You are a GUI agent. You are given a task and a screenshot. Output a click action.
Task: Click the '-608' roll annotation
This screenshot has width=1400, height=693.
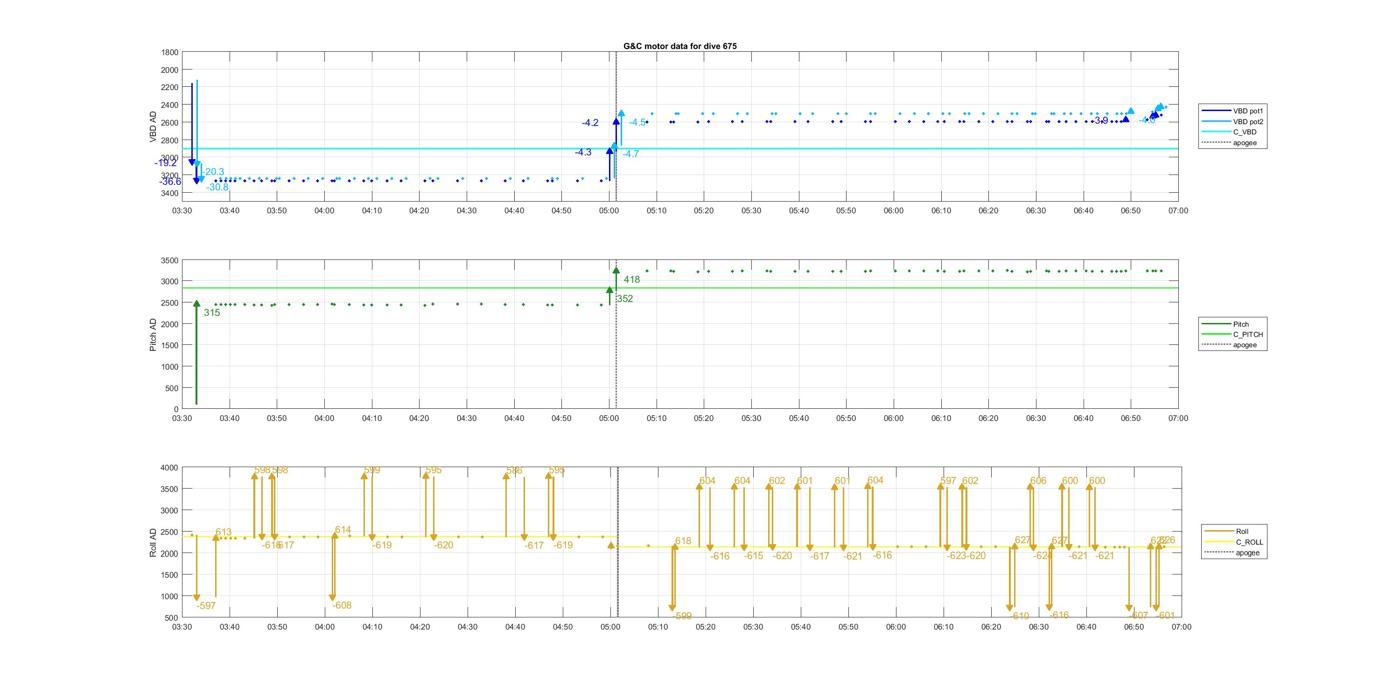[342, 605]
